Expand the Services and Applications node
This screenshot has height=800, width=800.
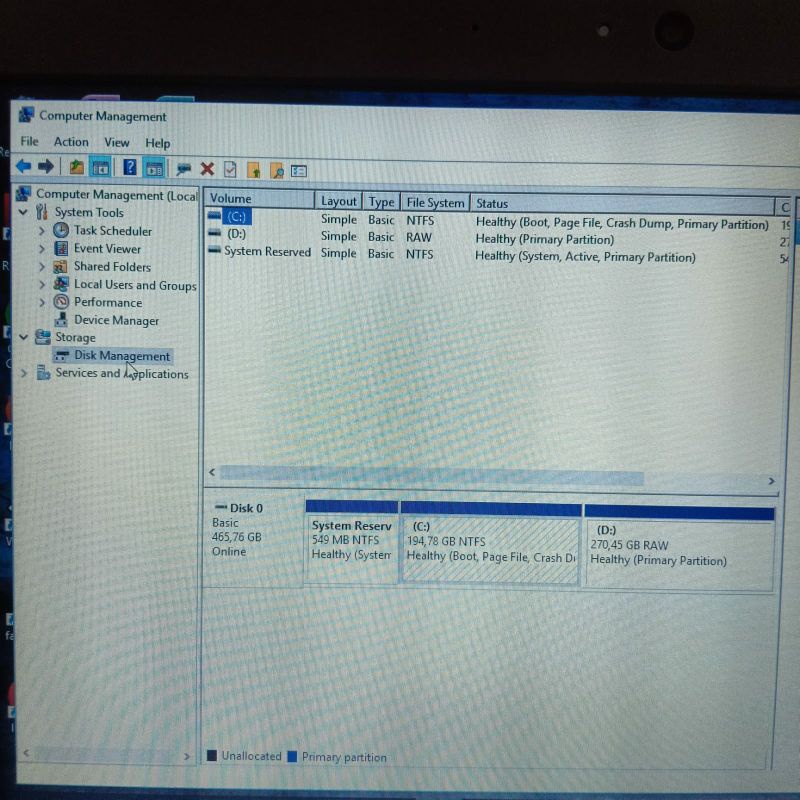pyautogui.click(x=24, y=373)
